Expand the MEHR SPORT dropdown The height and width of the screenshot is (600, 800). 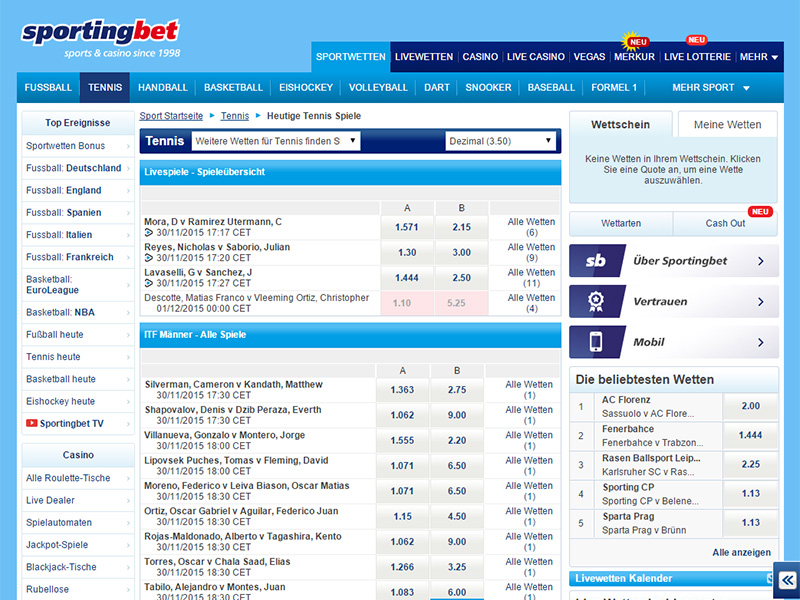[x=711, y=88]
